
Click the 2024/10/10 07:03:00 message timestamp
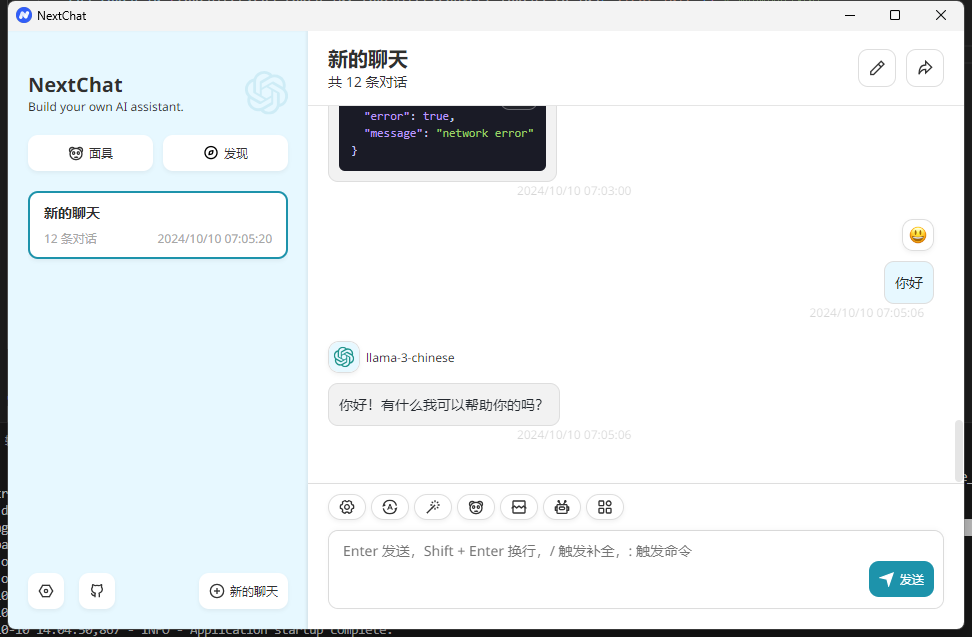click(x=574, y=191)
